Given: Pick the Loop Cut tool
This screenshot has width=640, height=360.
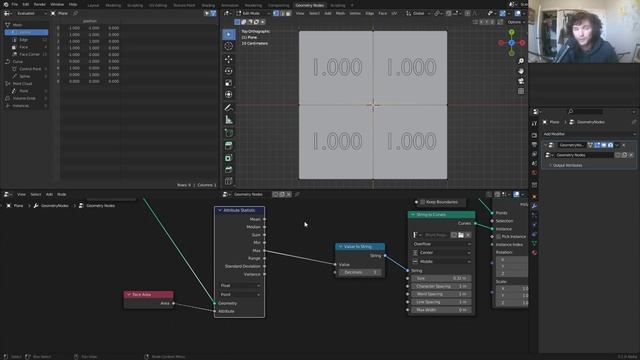Looking at the screenshot, I should click(229, 181).
